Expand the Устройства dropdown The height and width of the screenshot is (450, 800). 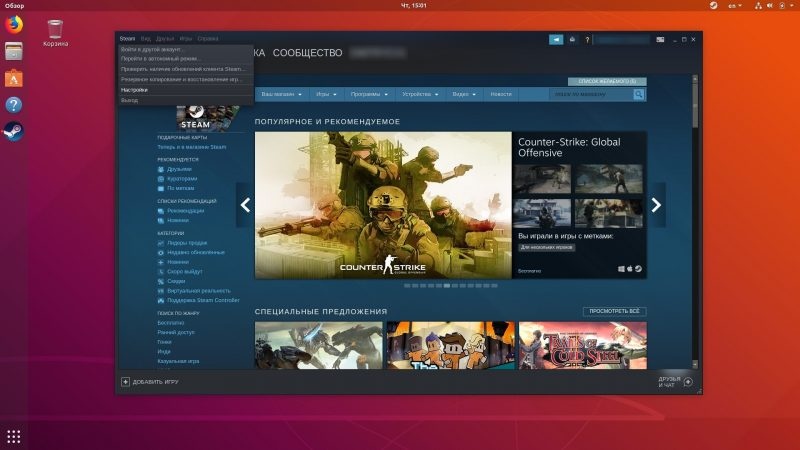(420, 94)
